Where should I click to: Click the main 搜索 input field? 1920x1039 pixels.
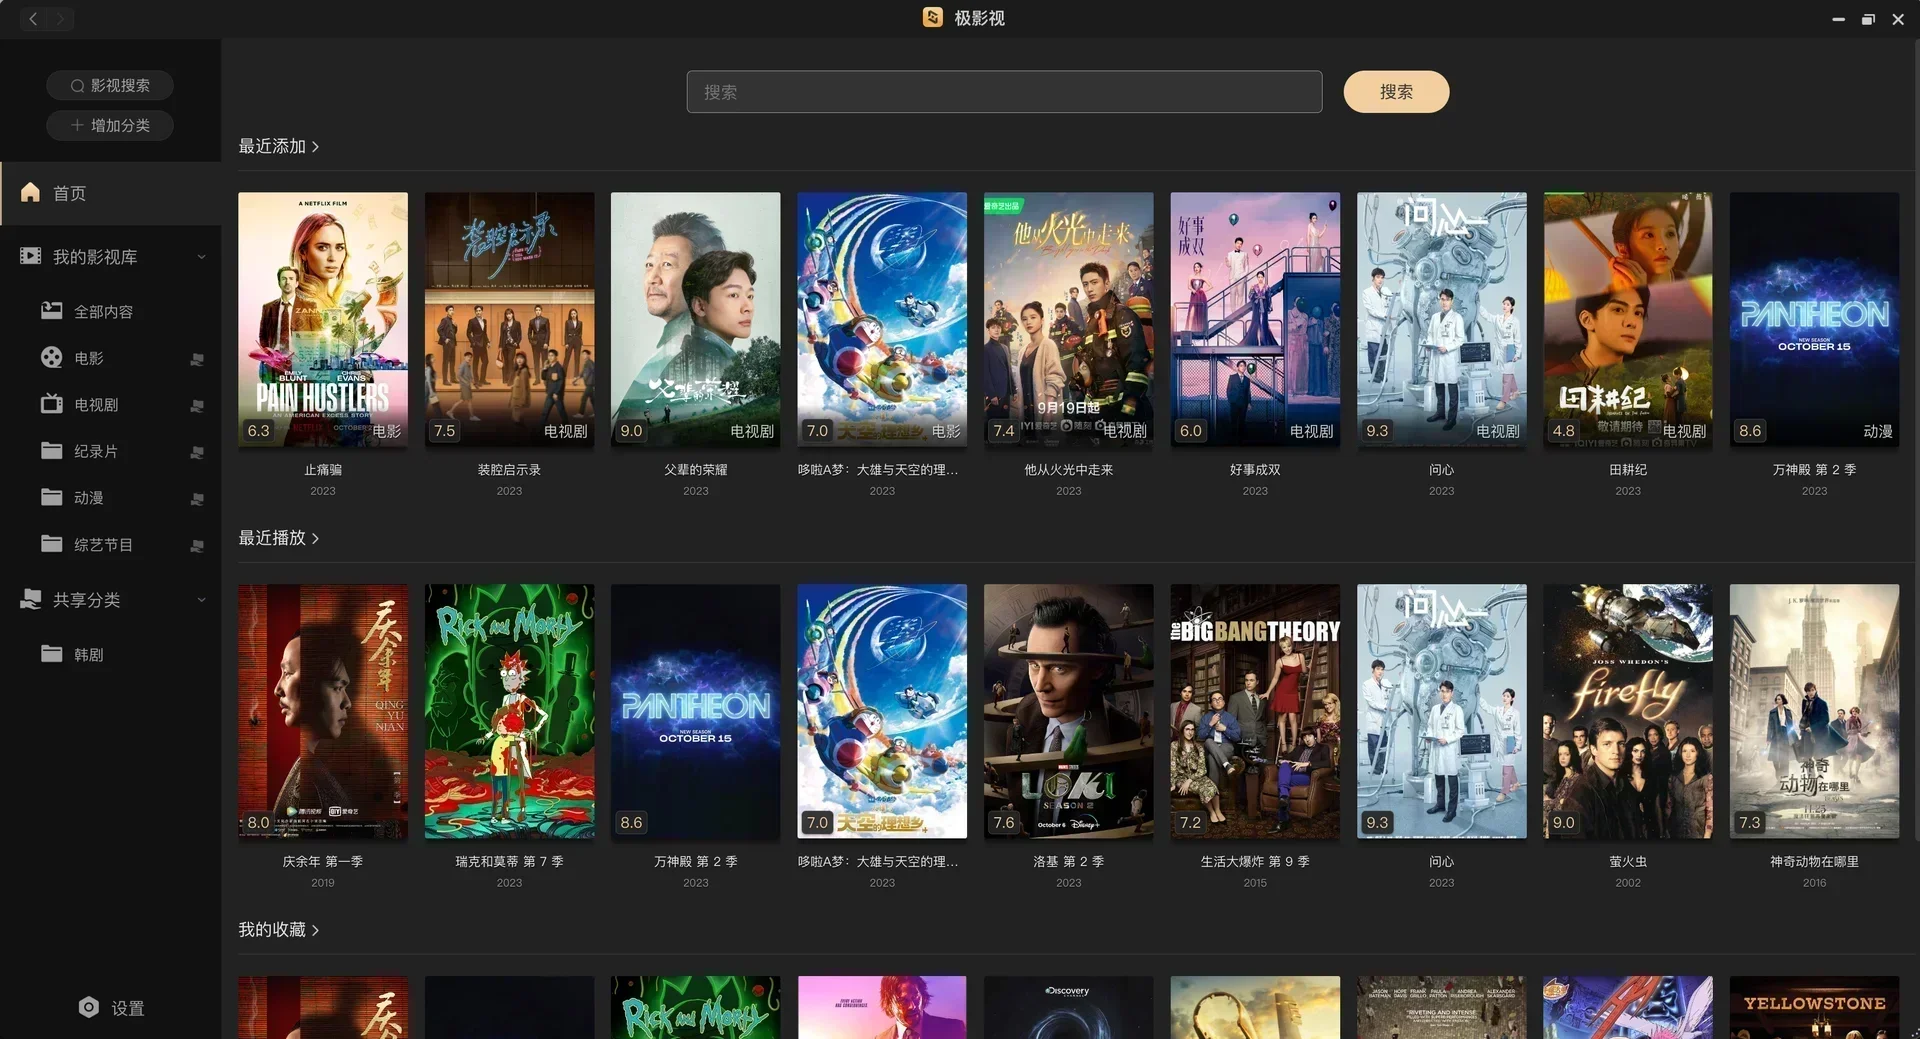[1004, 92]
